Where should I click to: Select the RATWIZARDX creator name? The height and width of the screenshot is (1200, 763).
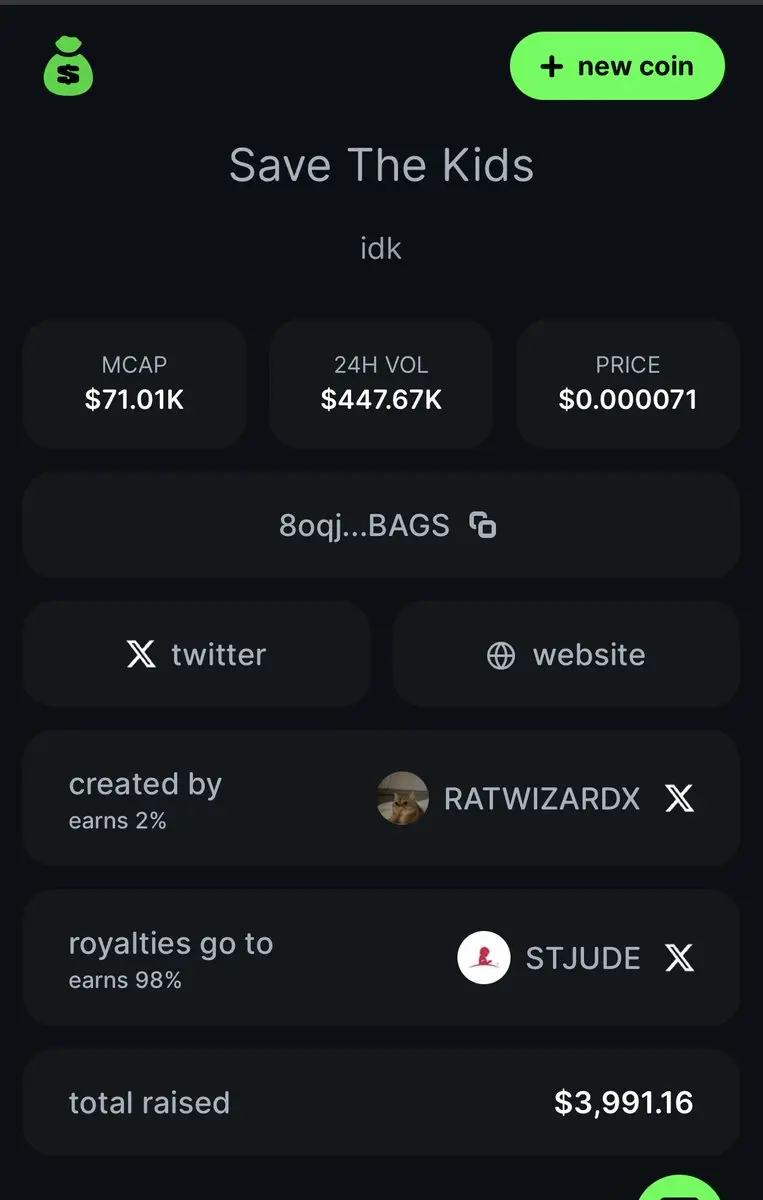[x=542, y=799]
